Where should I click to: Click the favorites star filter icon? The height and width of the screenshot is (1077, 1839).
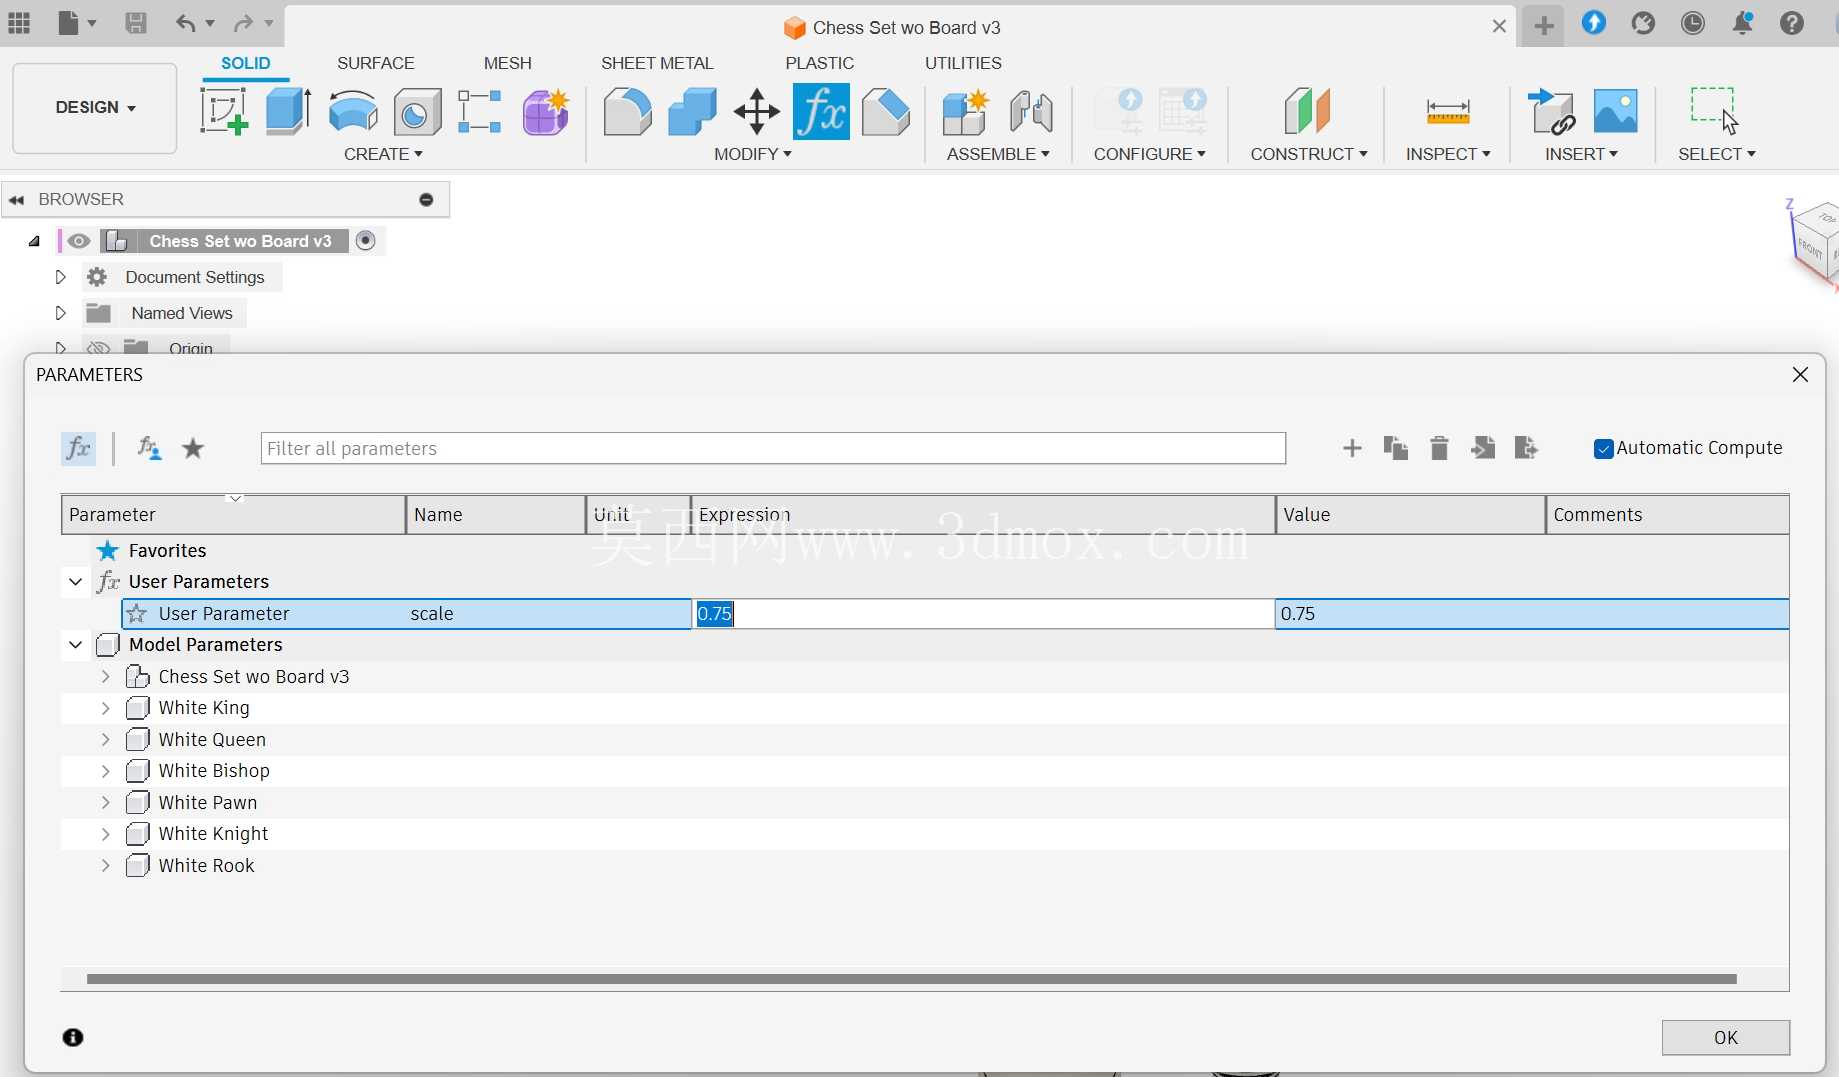(x=193, y=448)
